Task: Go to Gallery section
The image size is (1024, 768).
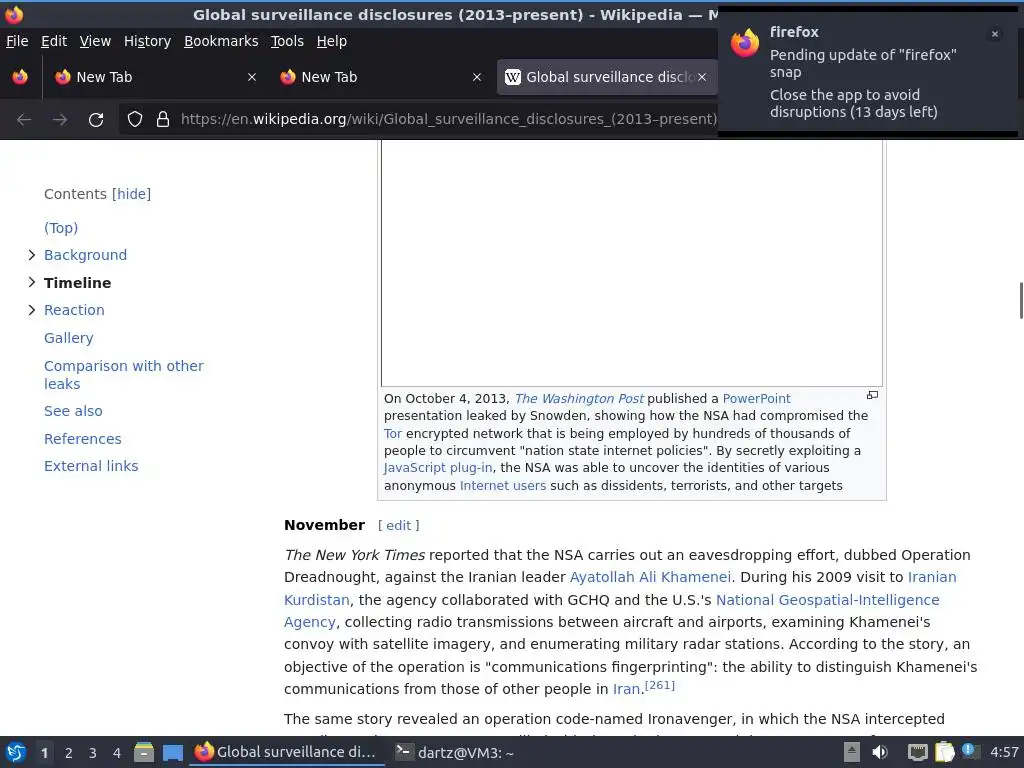Action: [69, 338]
